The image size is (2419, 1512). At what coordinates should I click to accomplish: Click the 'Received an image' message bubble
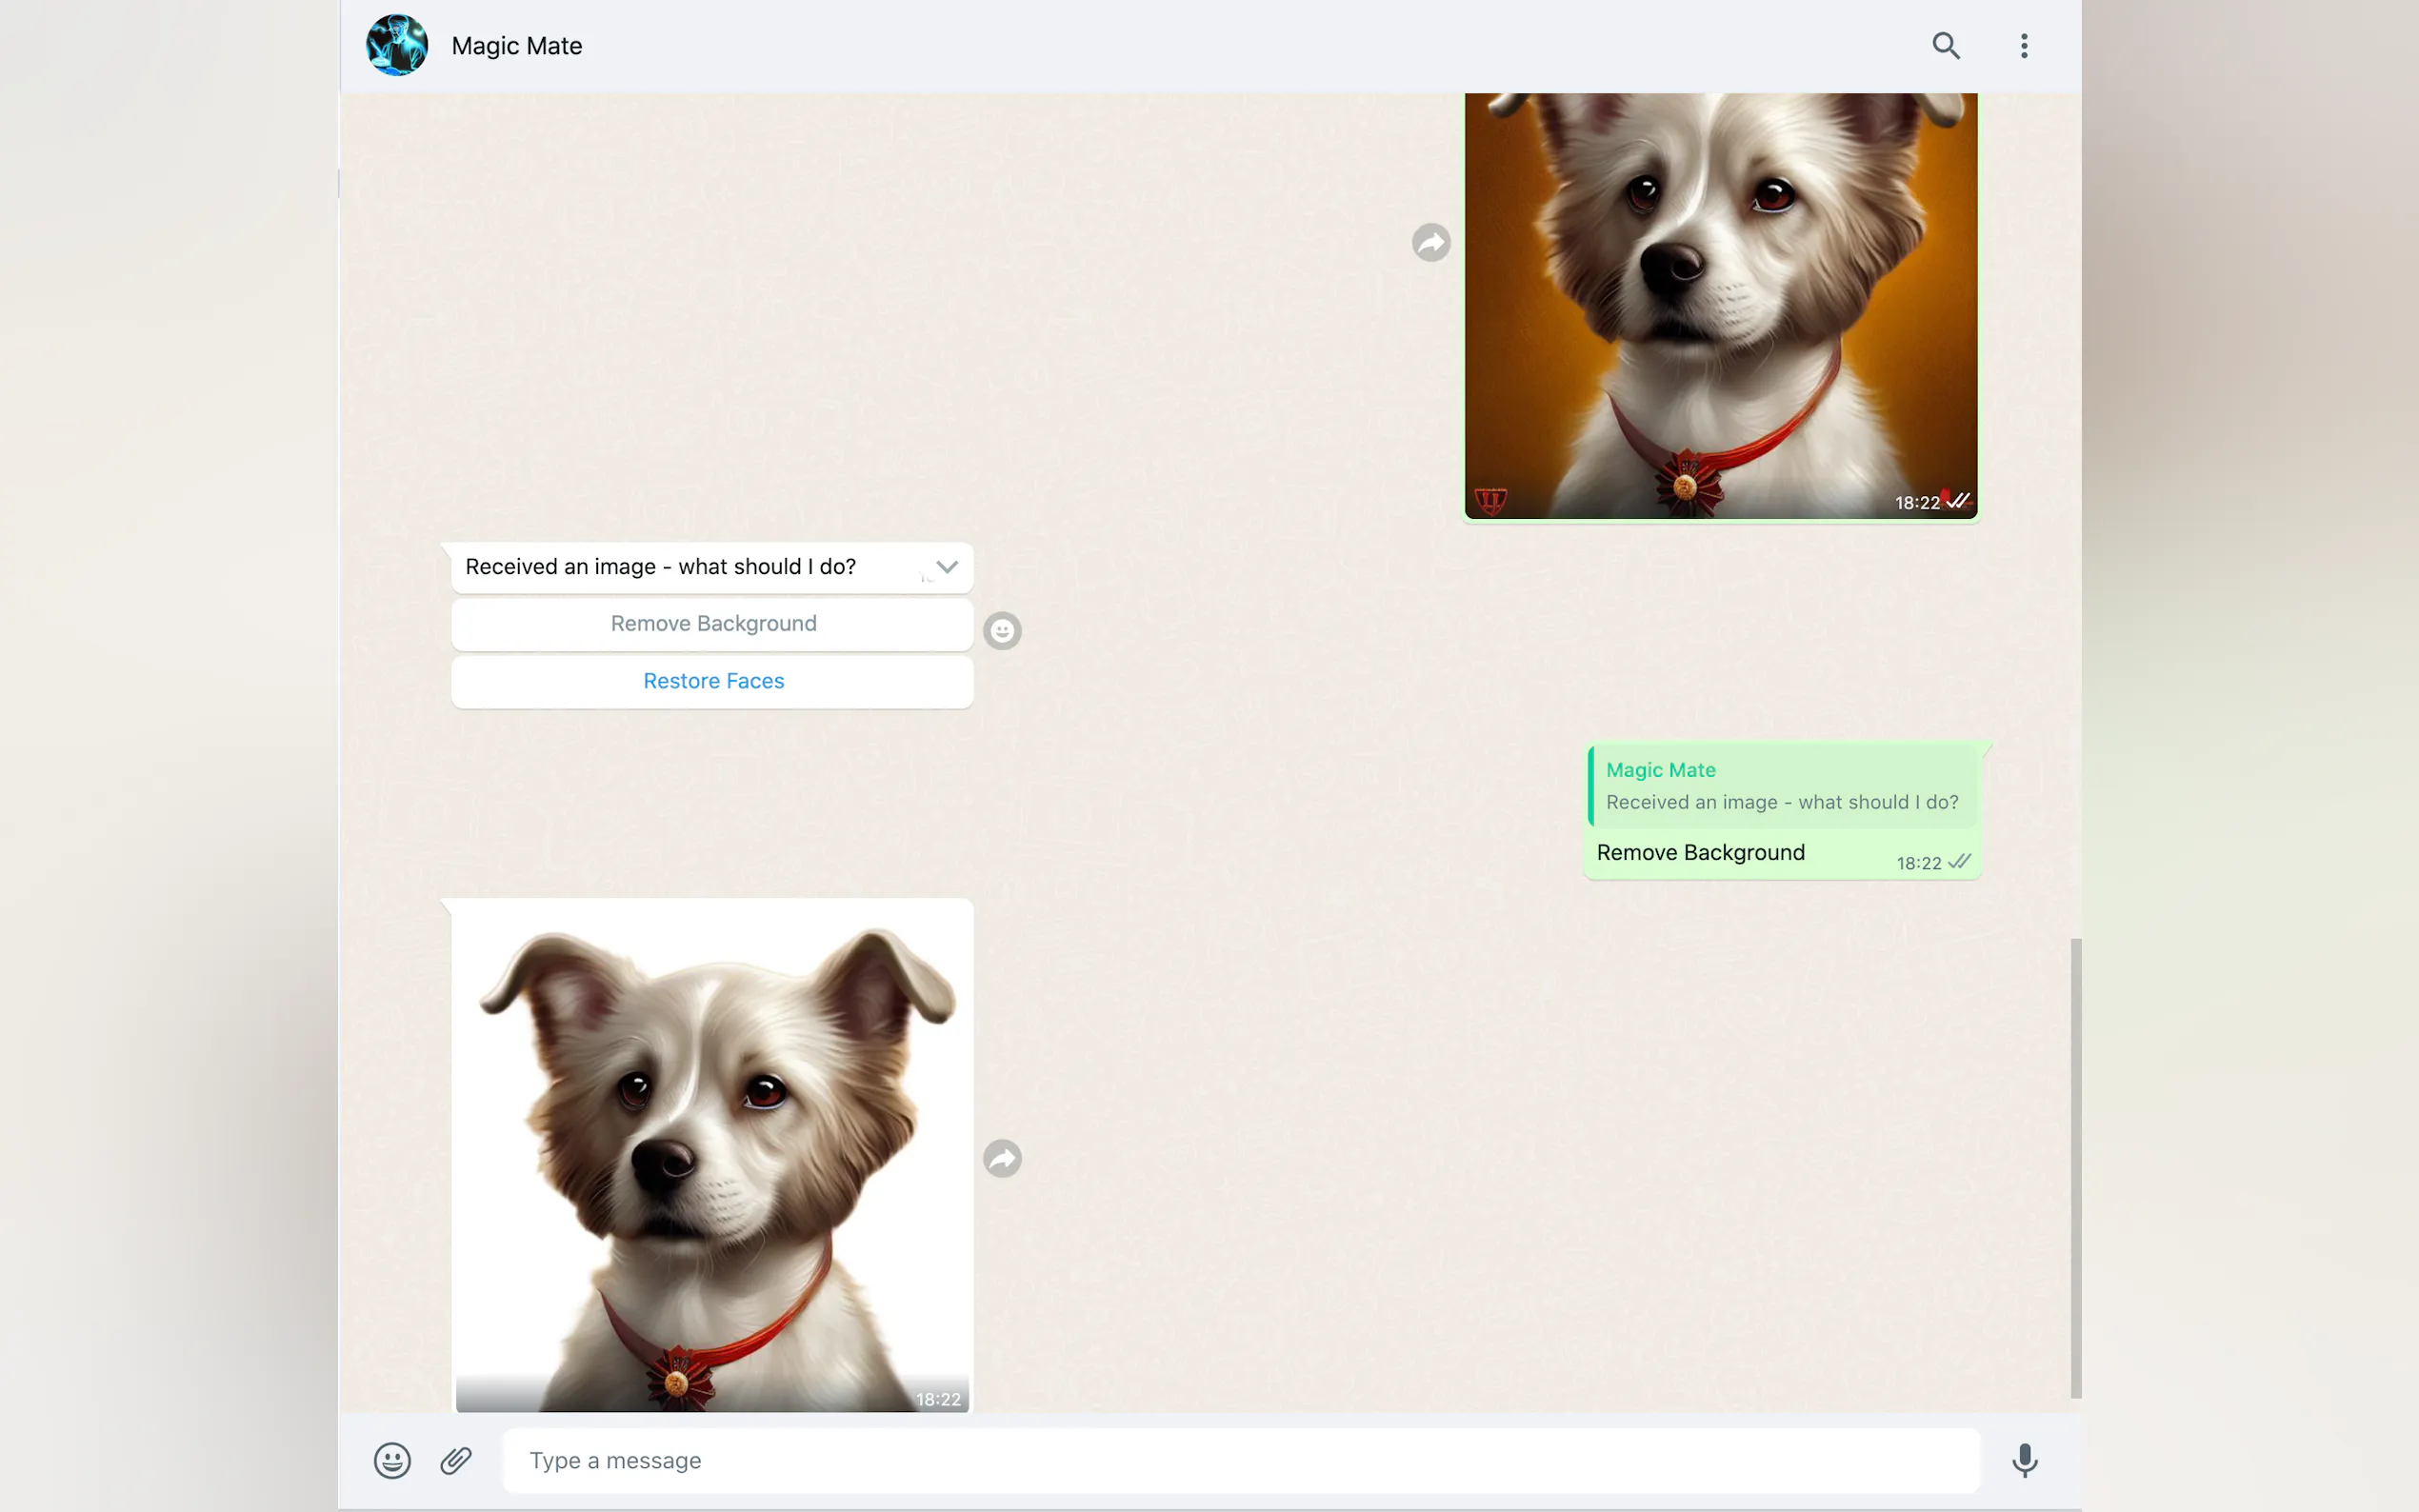point(660,567)
